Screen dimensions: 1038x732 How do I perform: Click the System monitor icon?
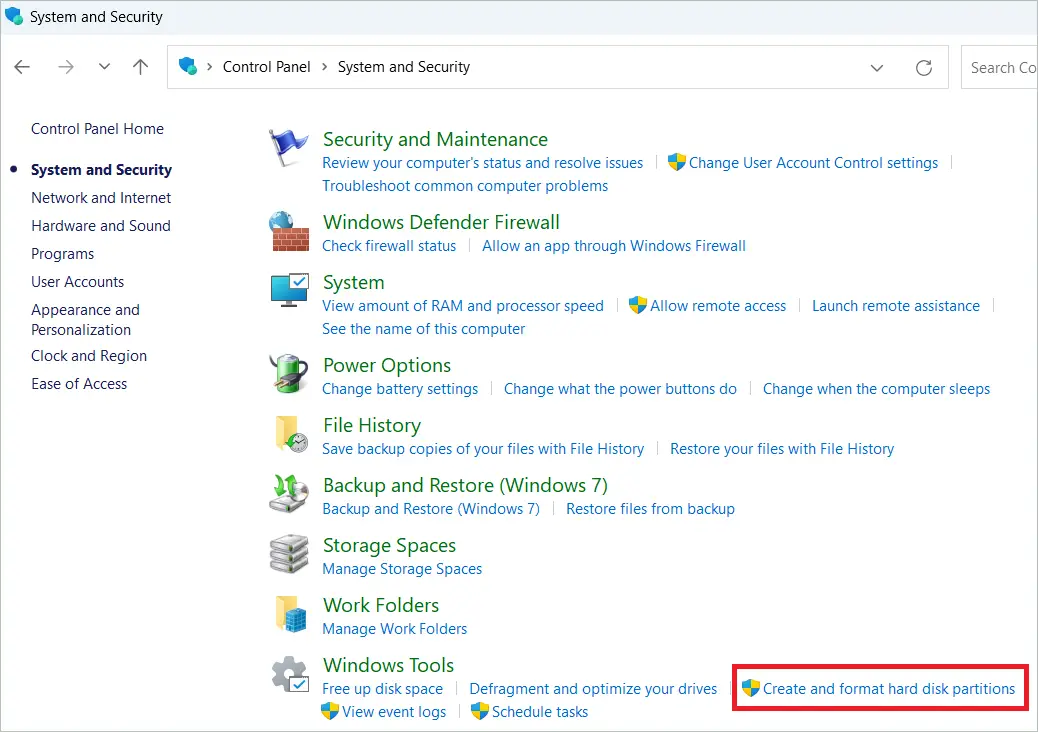(x=289, y=290)
